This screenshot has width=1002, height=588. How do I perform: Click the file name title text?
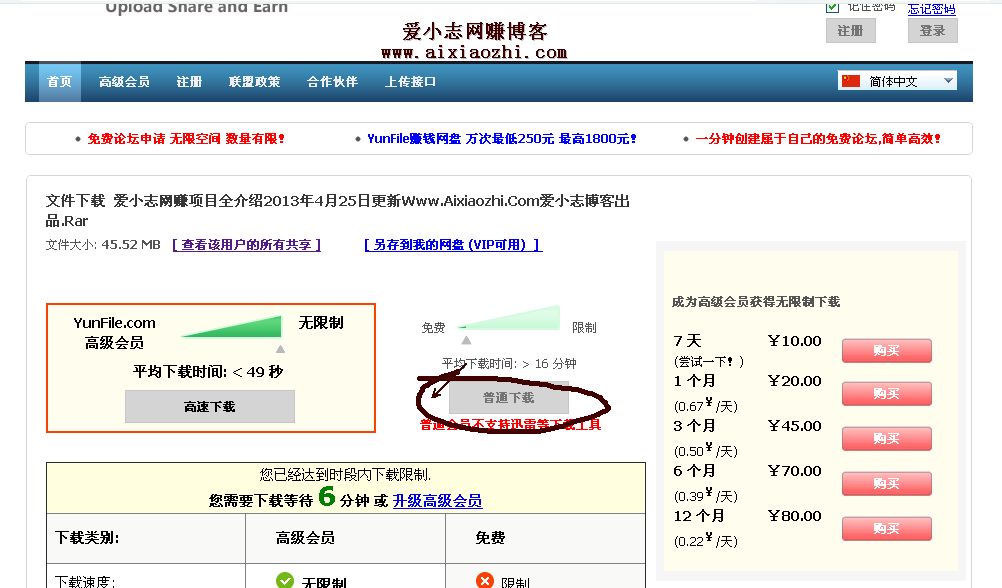[x=337, y=210]
